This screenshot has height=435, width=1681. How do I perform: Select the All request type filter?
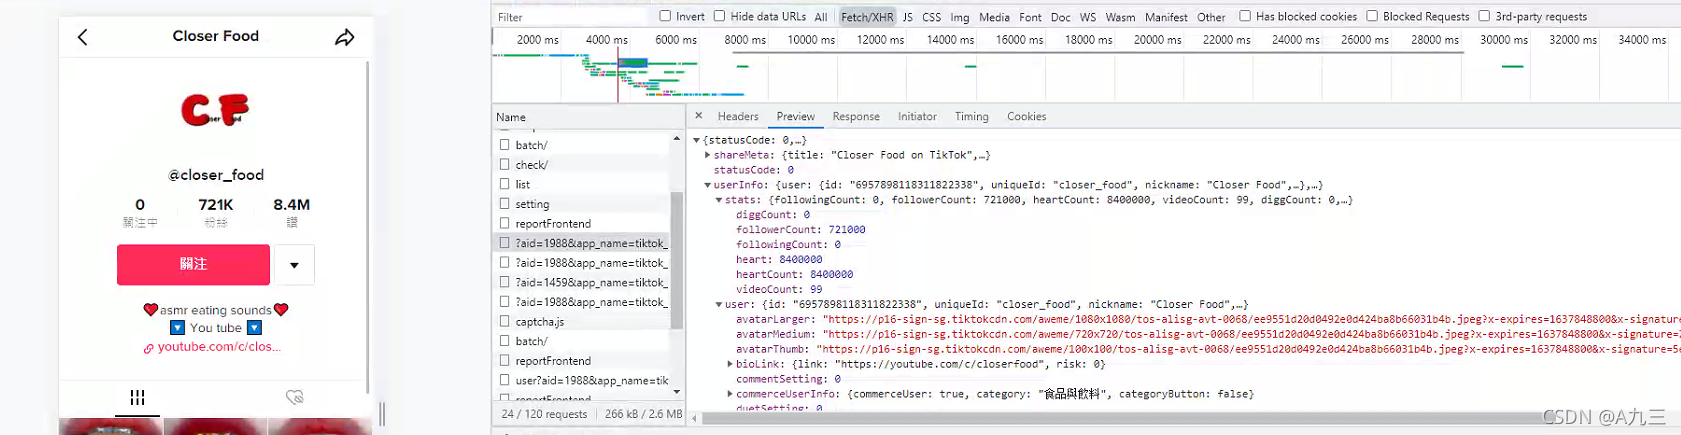[820, 17]
